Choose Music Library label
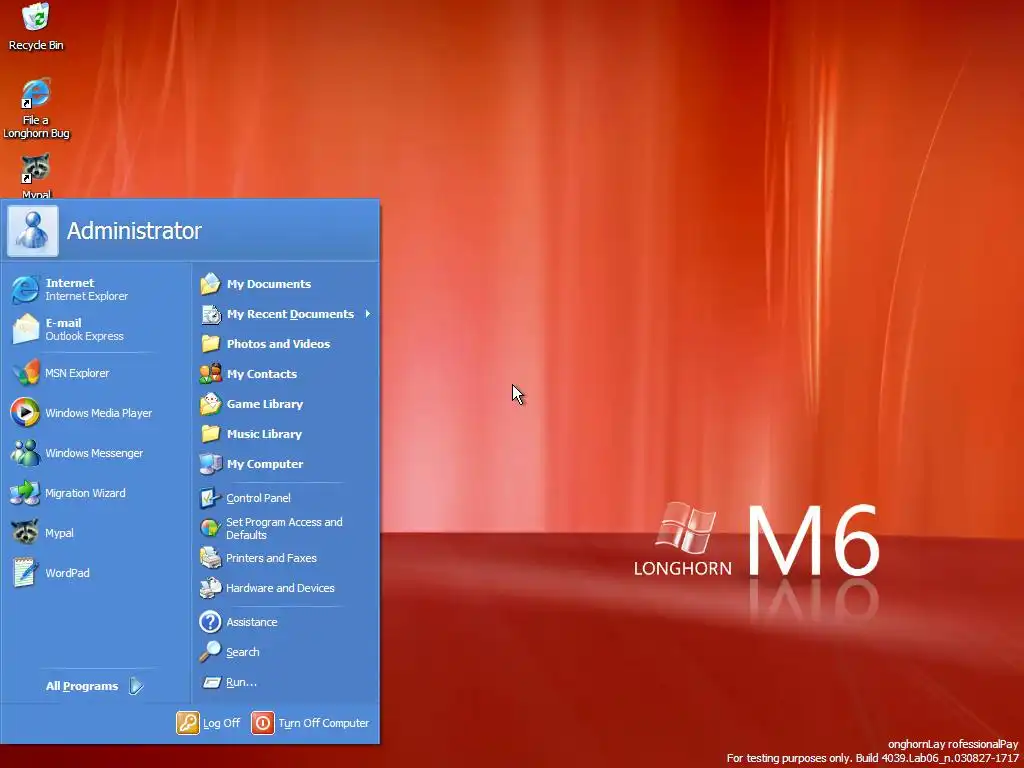Screen dimensions: 1024x768 [264, 434]
